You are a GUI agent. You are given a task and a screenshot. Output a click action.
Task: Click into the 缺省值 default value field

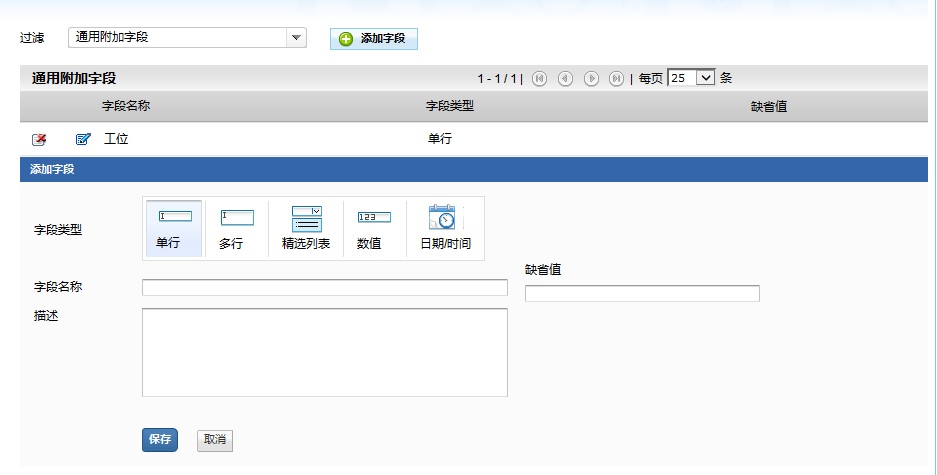tap(642, 294)
